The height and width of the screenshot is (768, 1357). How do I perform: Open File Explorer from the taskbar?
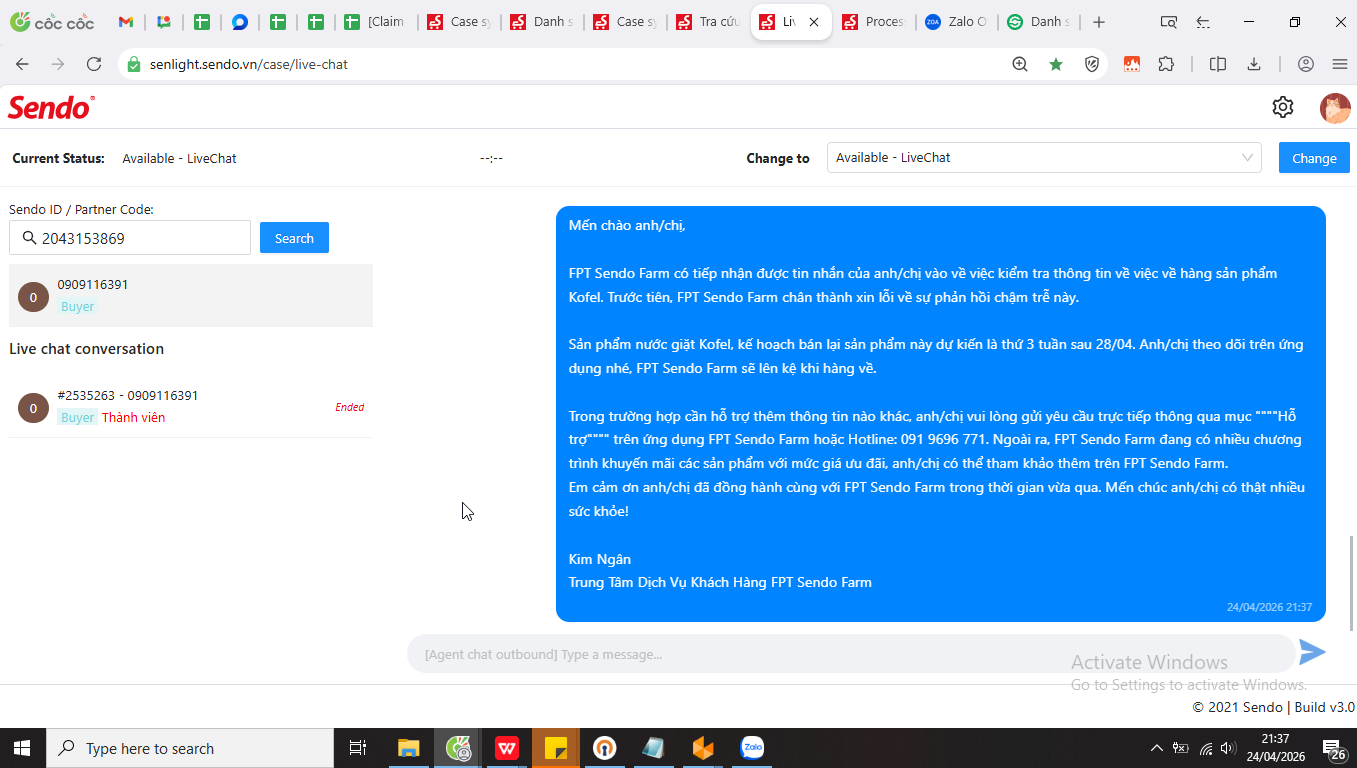(x=409, y=748)
